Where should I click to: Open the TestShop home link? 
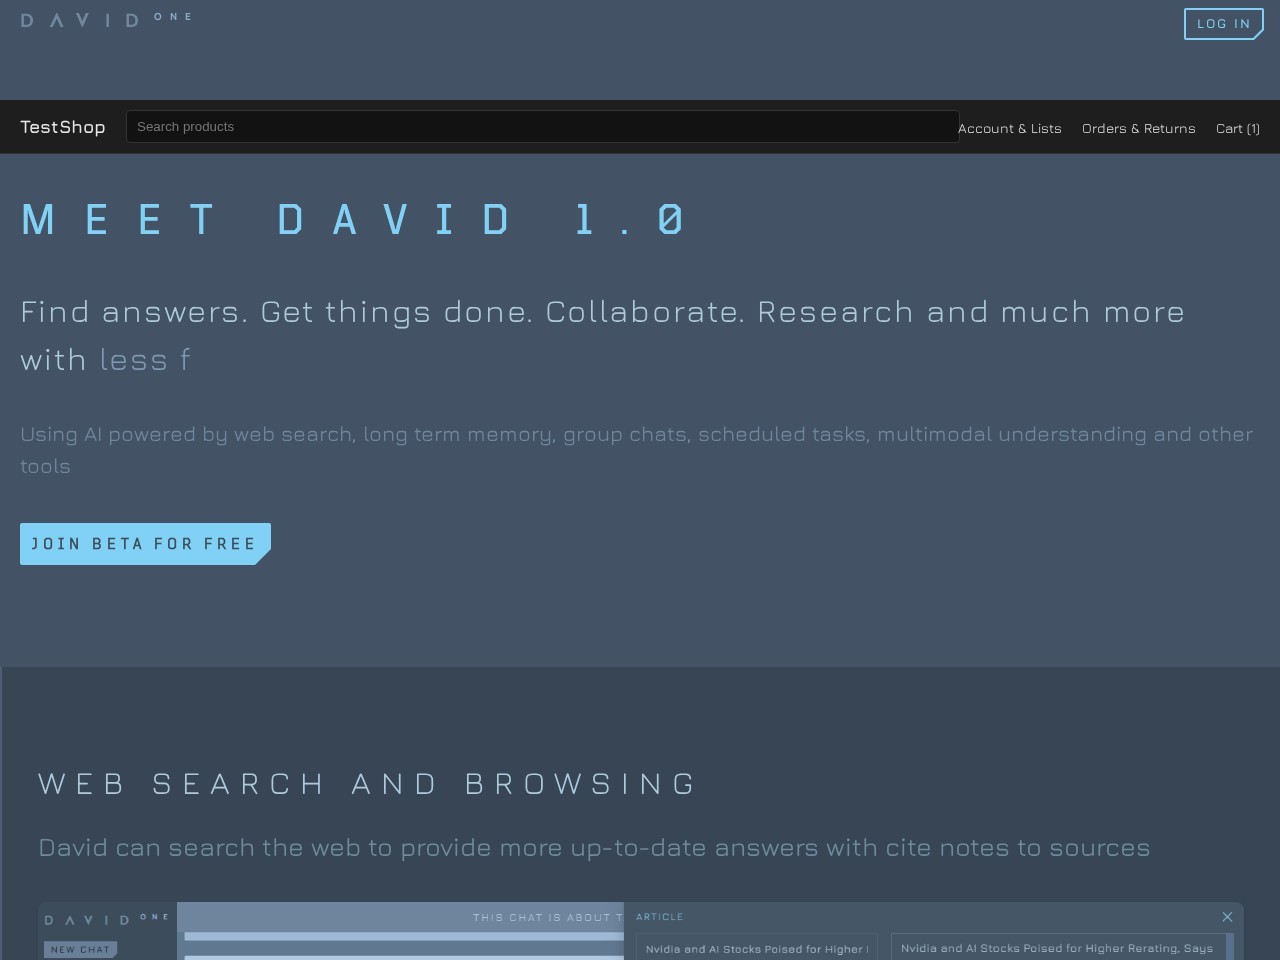pos(63,127)
